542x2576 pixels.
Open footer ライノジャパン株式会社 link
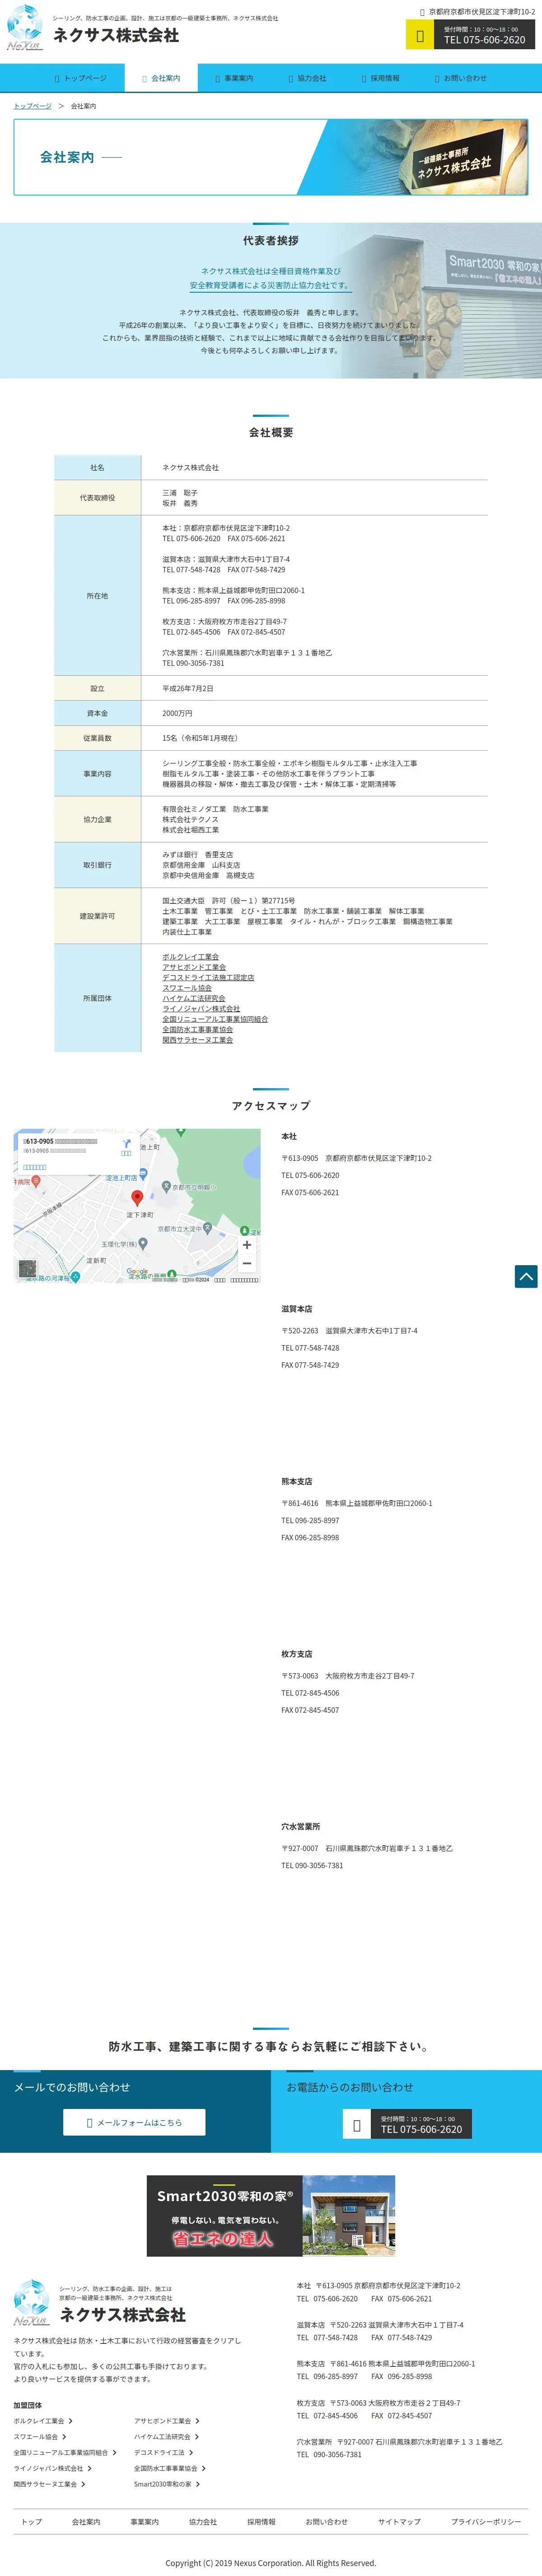(x=53, y=2468)
